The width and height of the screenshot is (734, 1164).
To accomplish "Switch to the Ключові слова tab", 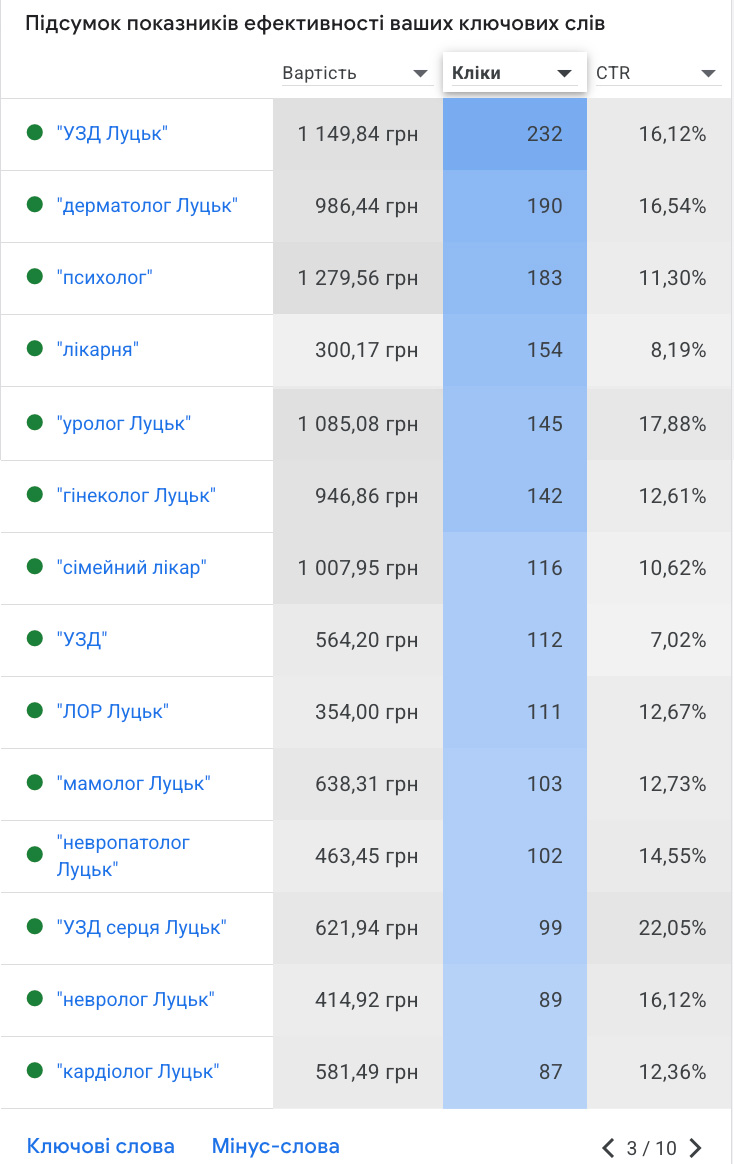I will click(x=100, y=1146).
